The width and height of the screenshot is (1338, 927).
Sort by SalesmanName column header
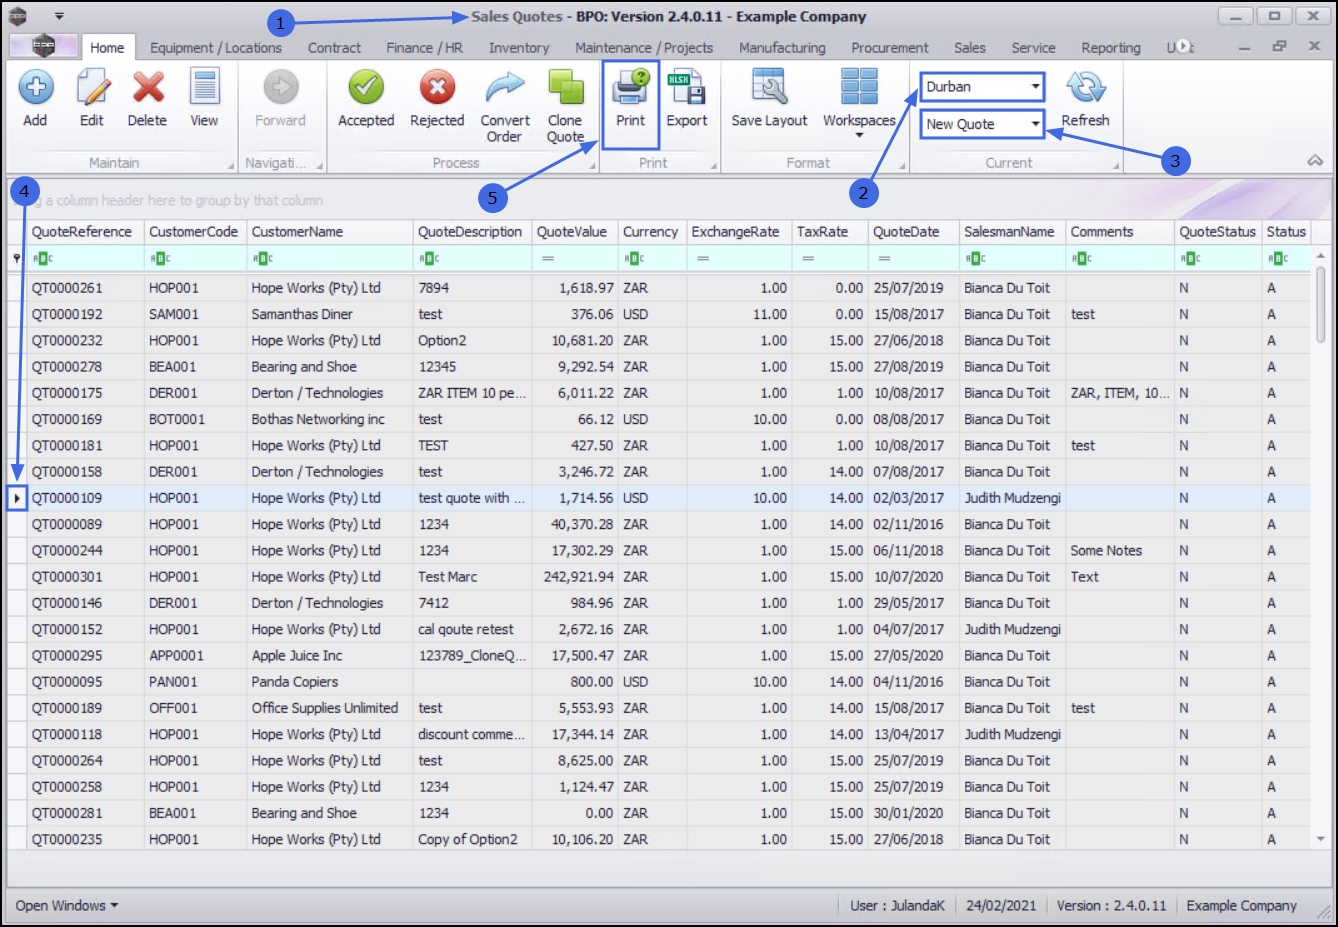pyautogui.click(x=1012, y=231)
